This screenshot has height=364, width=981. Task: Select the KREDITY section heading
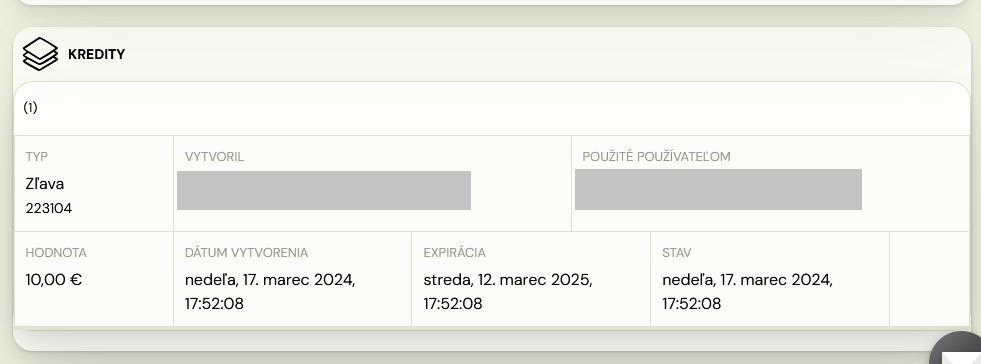[96, 54]
